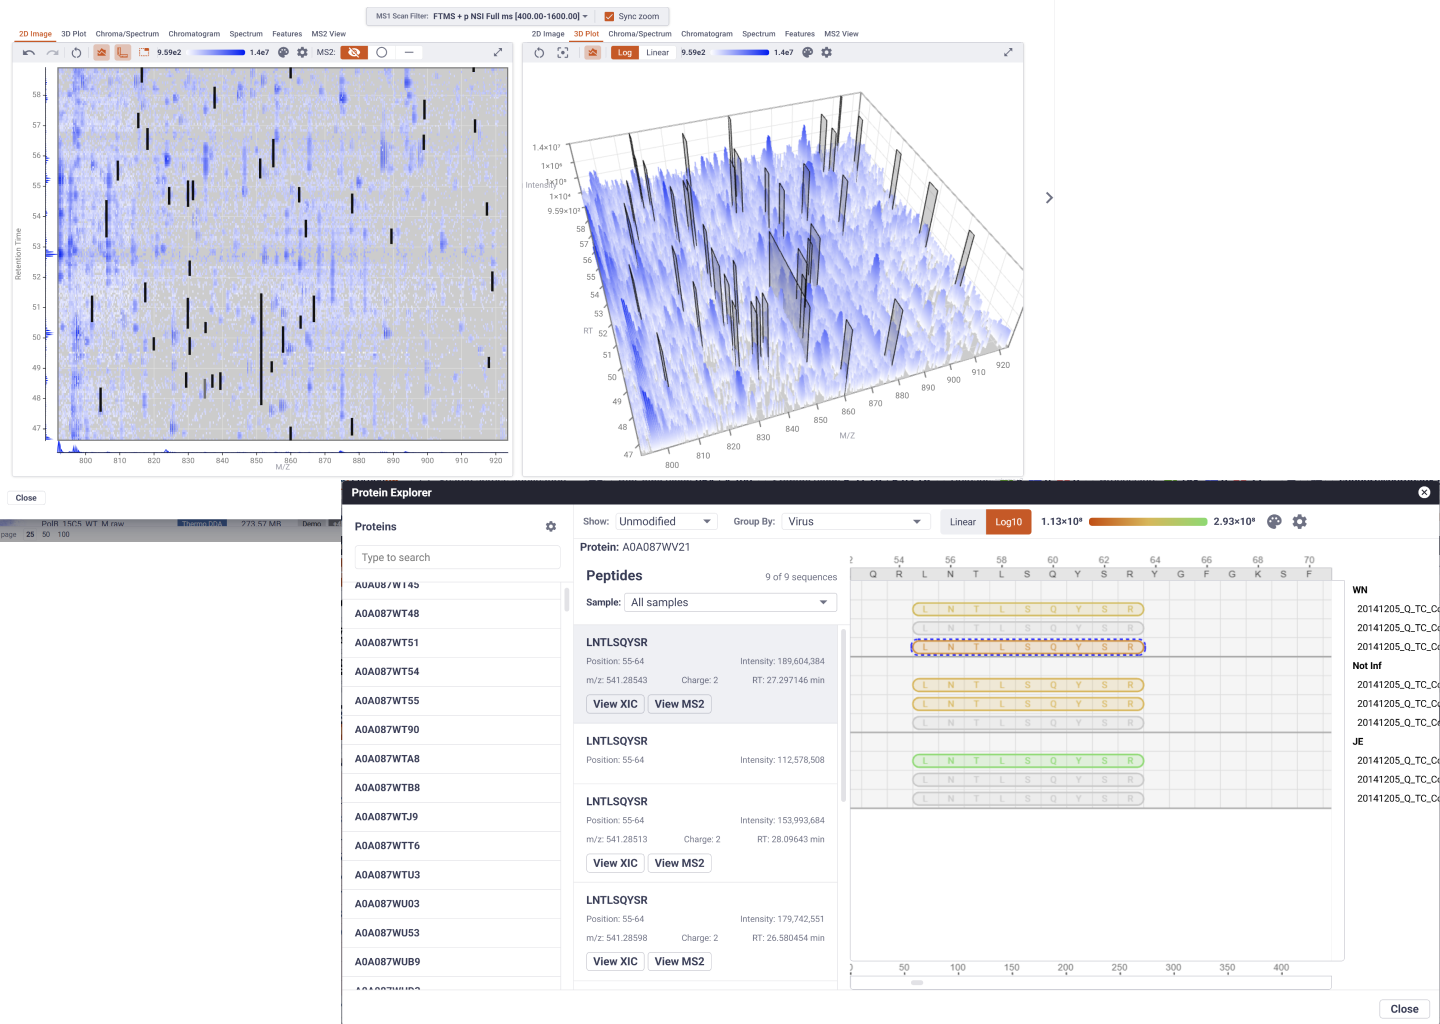Toggle MS2 marker visibility with the eye icon
Screen dimensions: 1440x1024
(354, 52)
